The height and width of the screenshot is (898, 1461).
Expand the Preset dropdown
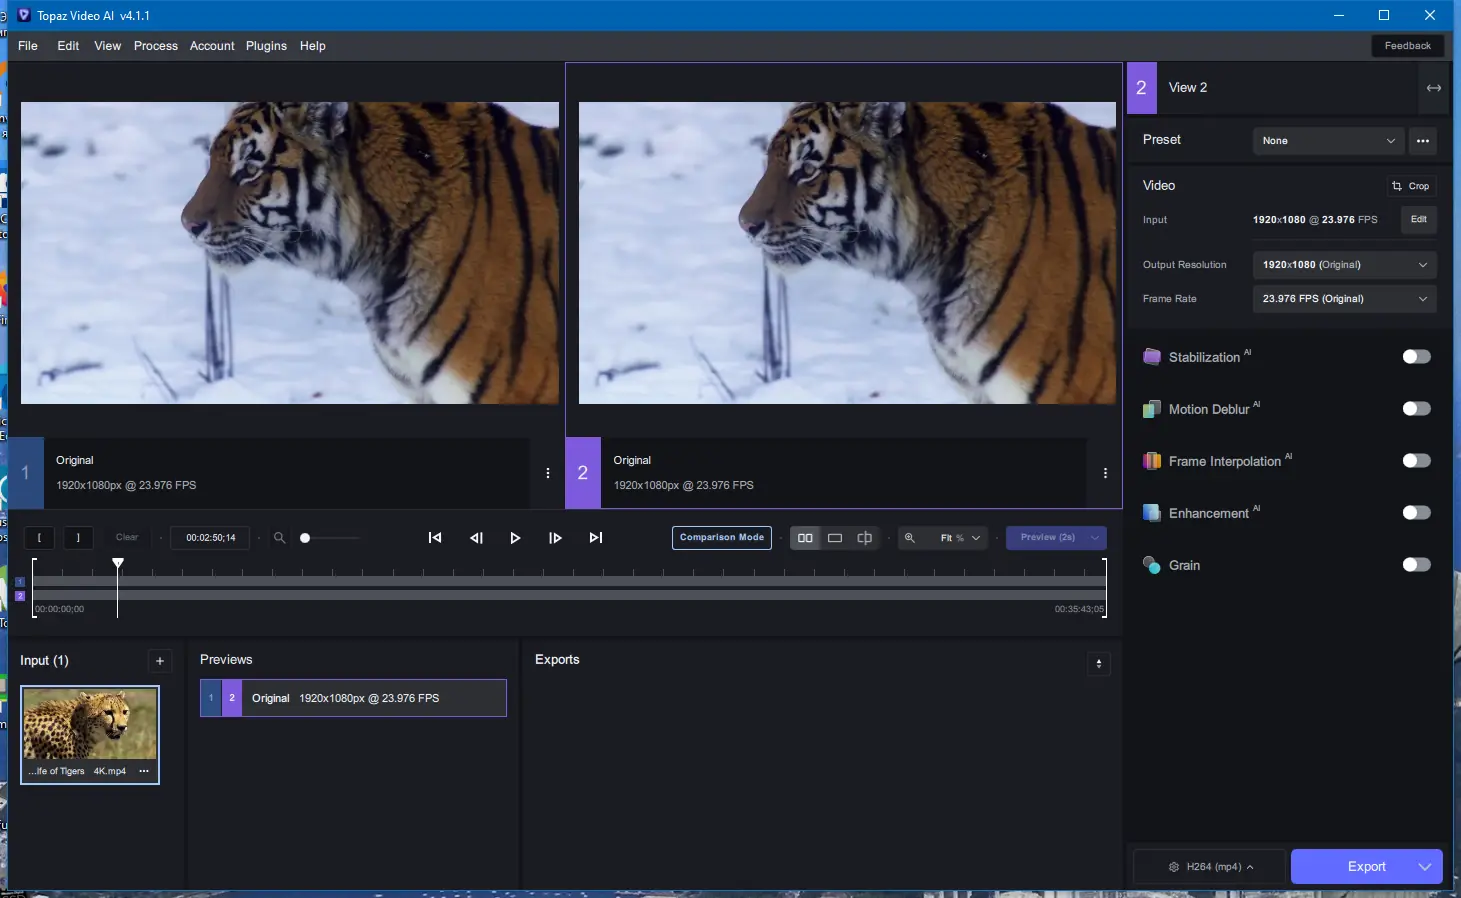[x=1328, y=141]
